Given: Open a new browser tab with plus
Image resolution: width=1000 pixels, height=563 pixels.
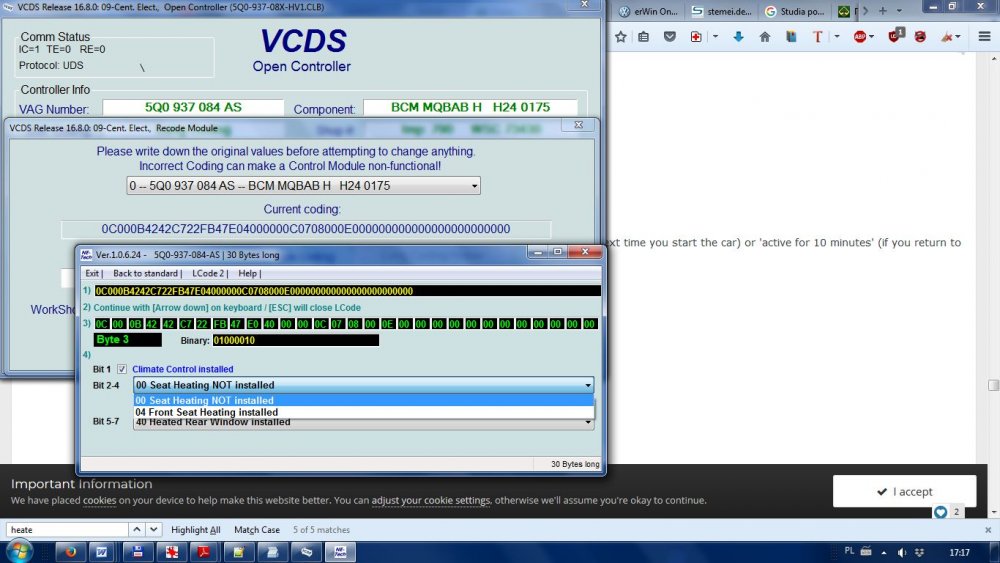Looking at the screenshot, I should pyautogui.click(x=883, y=11).
